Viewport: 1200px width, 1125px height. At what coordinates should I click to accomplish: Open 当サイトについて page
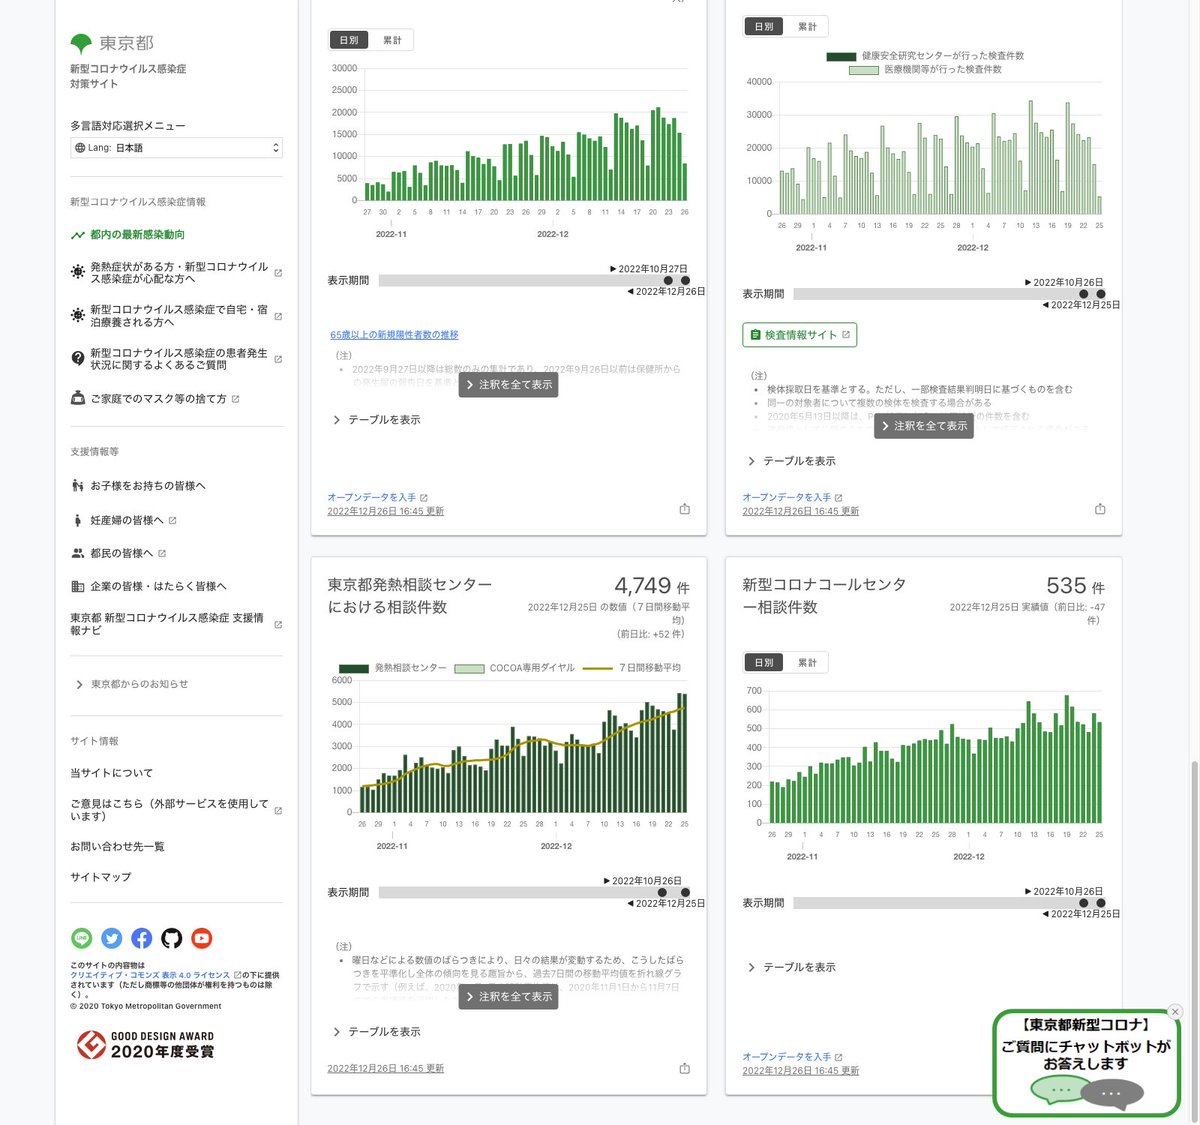click(x=112, y=773)
